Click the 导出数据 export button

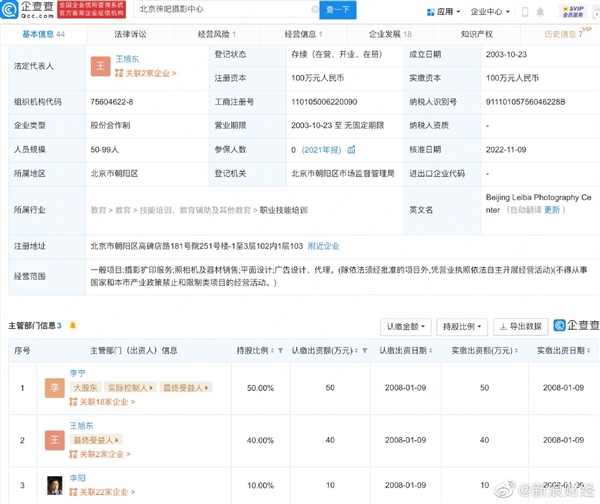[520, 327]
